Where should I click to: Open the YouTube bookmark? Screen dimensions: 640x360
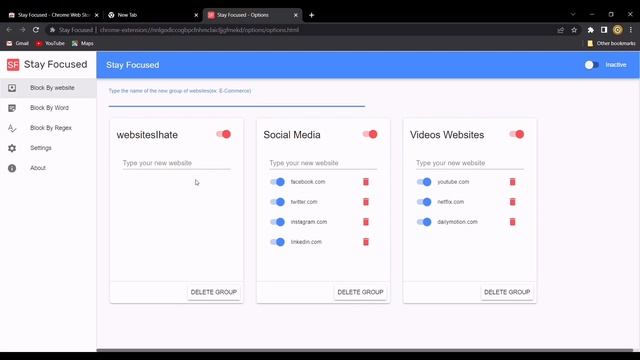coord(50,43)
